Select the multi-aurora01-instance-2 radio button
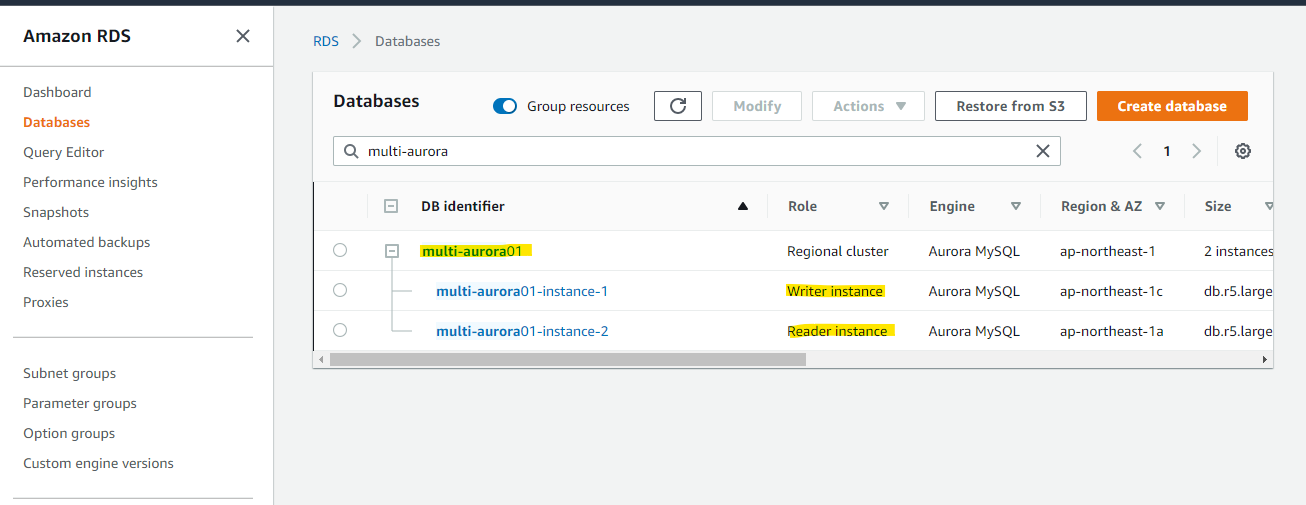Image resolution: width=1306 pixels, height=505 pixels. (340, 330)
